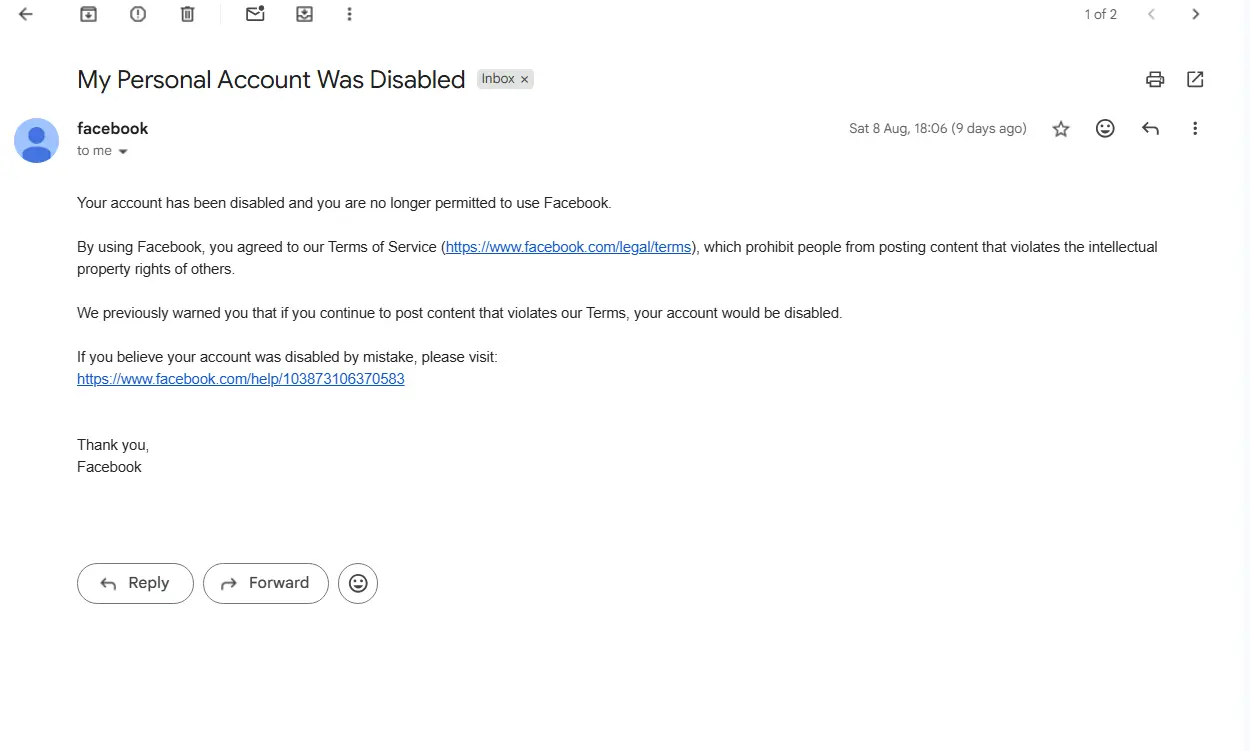Click the facebook sender avatar
1250x751 pixels.
pos(36,140)
